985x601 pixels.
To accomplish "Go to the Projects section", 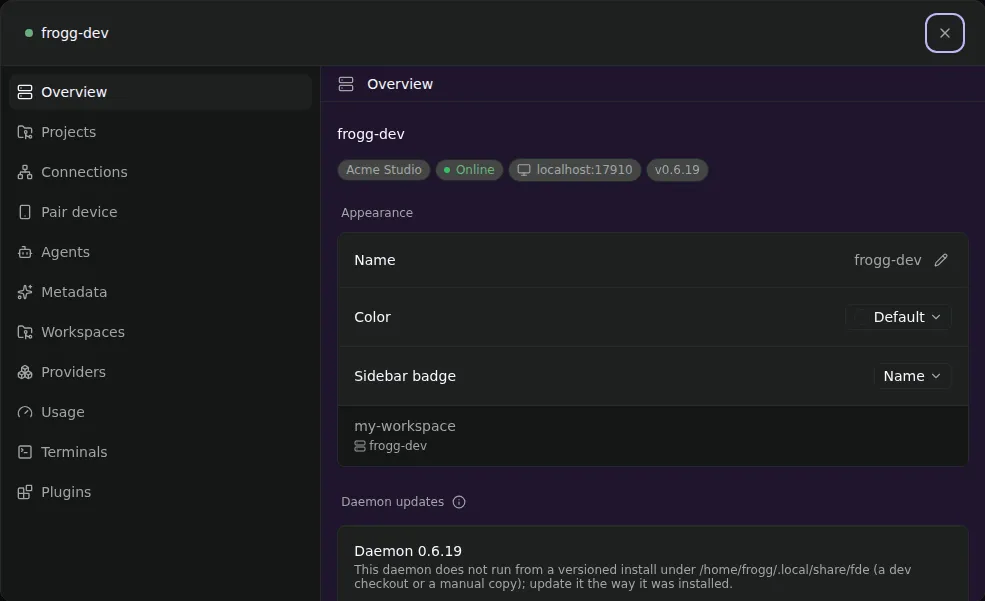I will (161, 133).
